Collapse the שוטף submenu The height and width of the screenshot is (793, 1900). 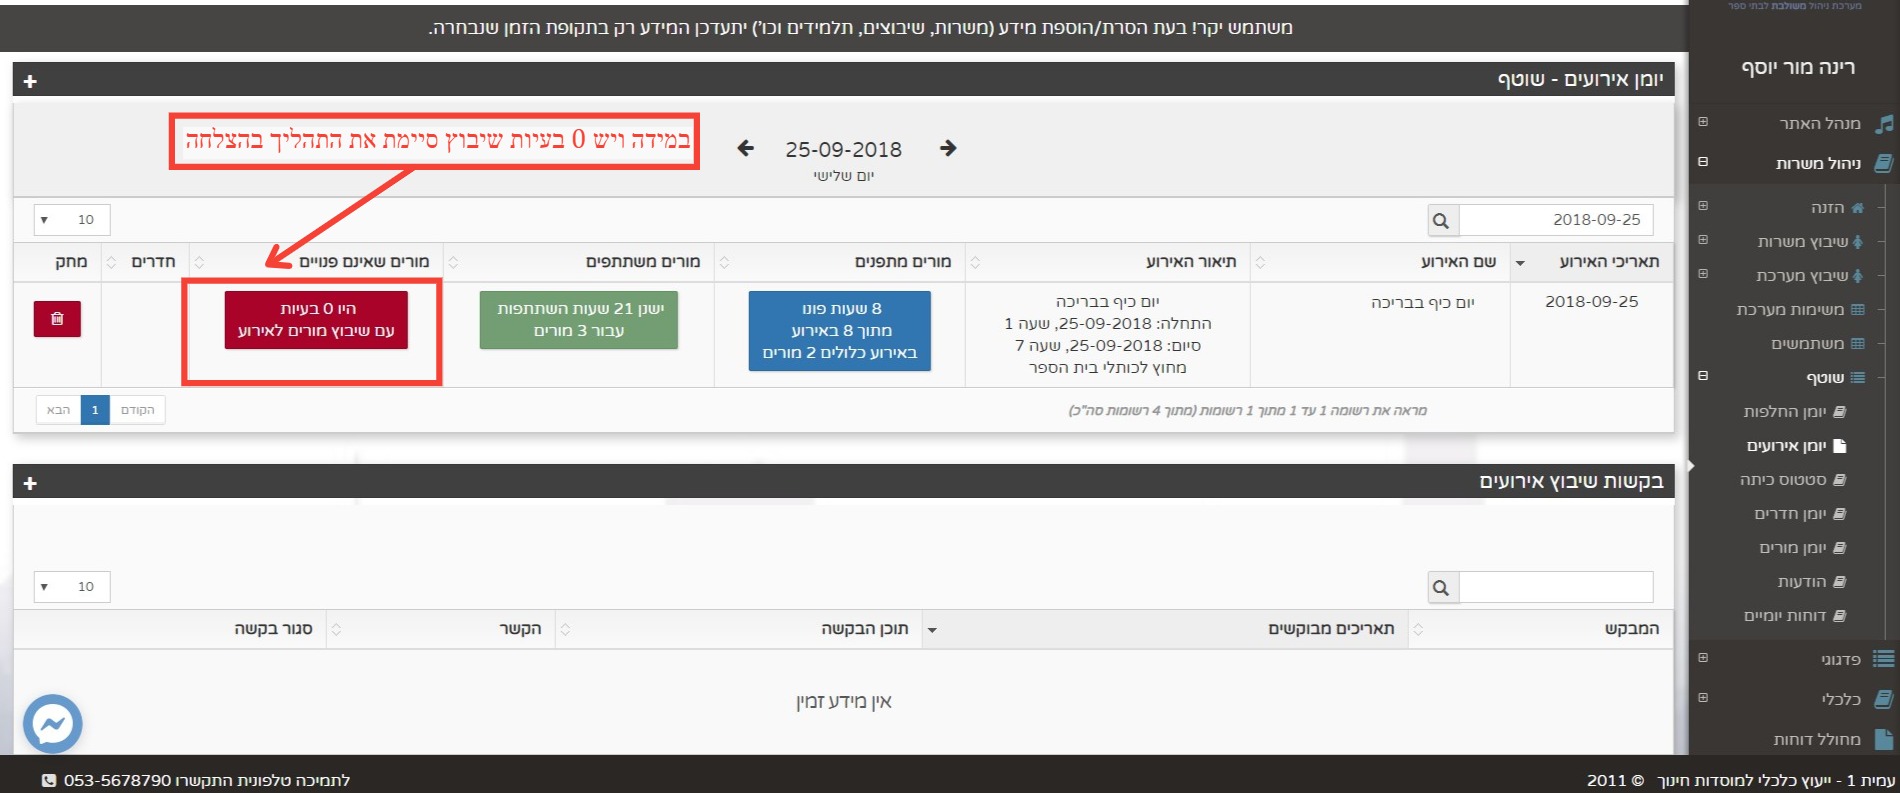click(x=1703, y=376)
